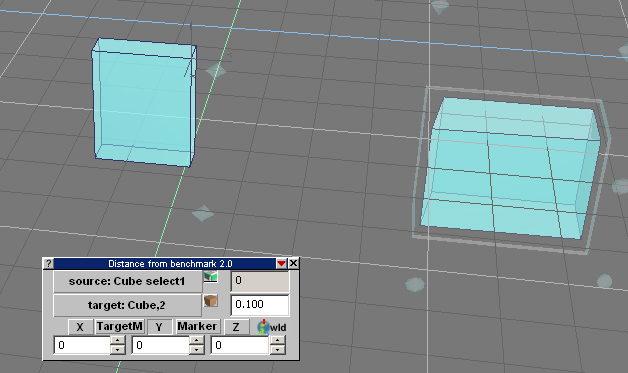Viewport: 628px width, 373px height.
Task: Click the red triangle in title bar
Action: click(x=282, y=263)
